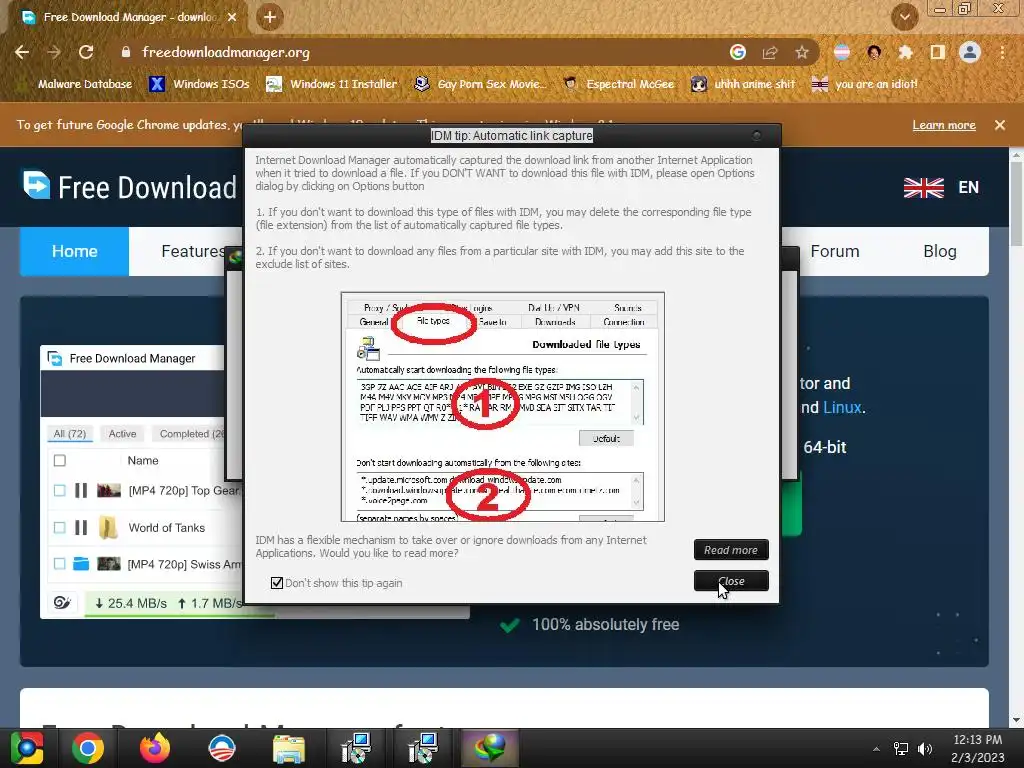
Task: Open Read more about IDM integration
Action: coord(731,550)
